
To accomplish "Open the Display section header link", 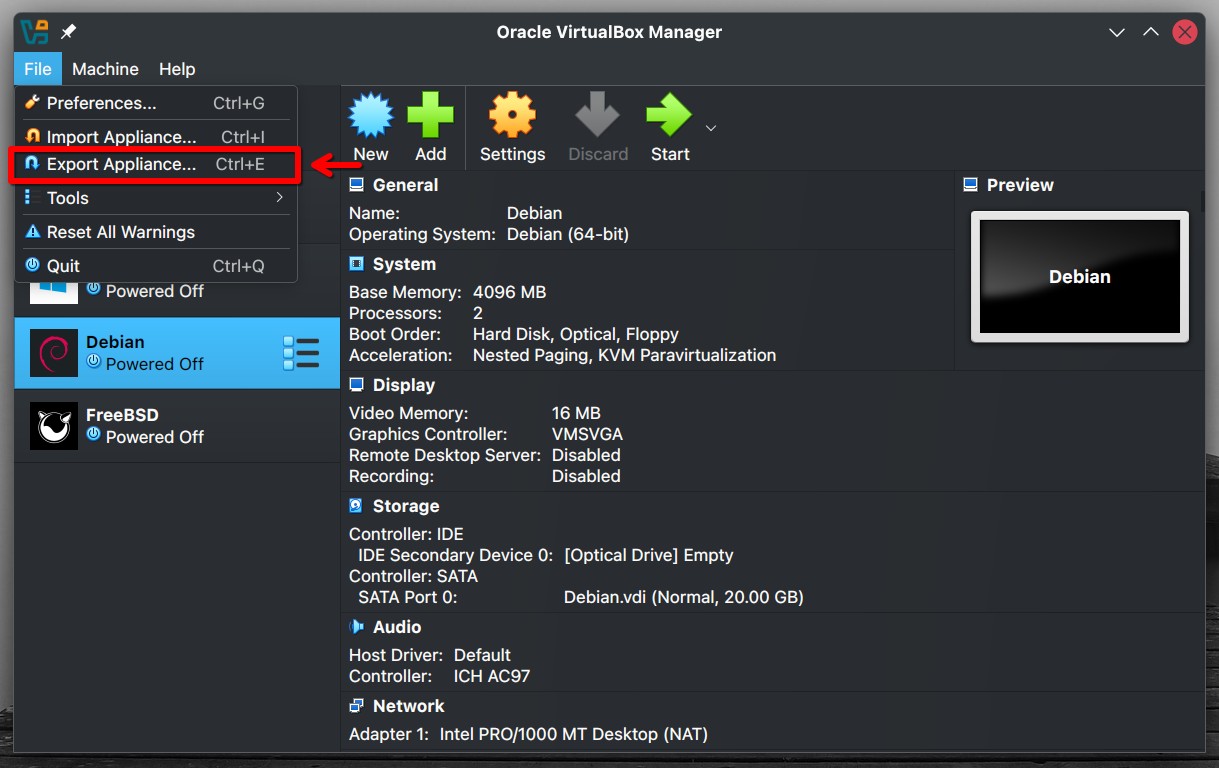I will point(404,385).
